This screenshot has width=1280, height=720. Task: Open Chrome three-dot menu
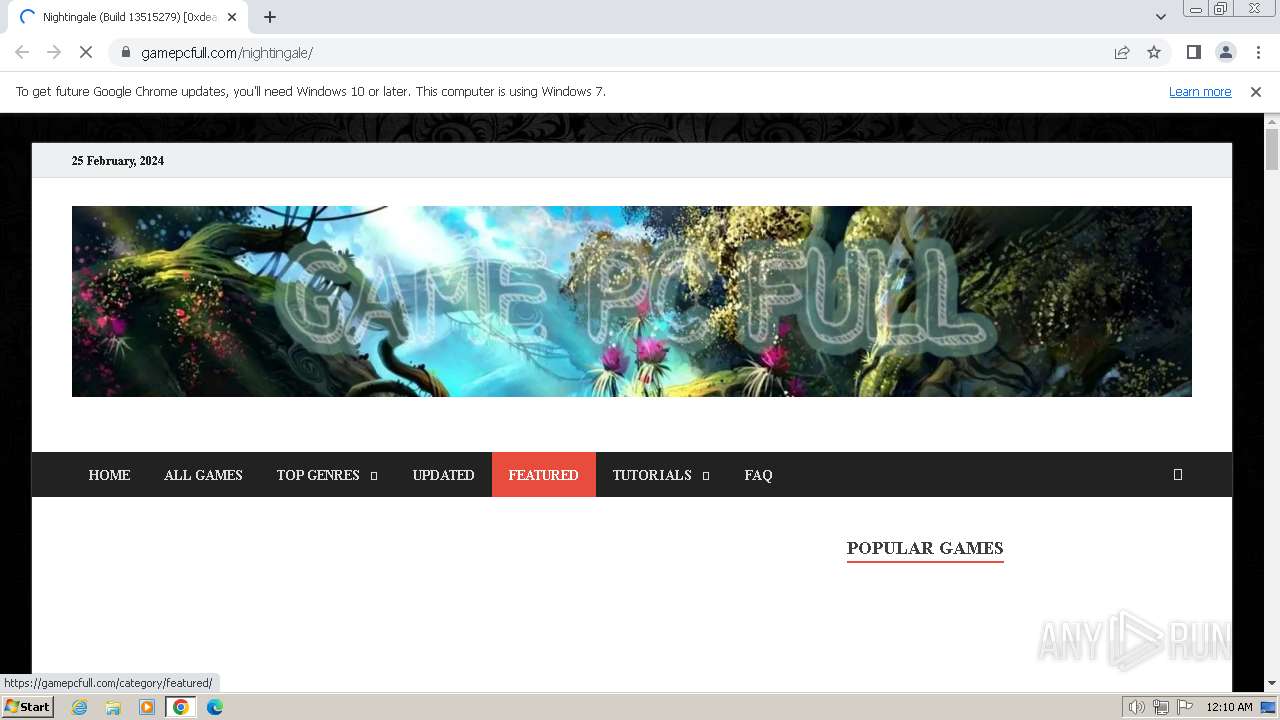click(x=1258, y=52)
